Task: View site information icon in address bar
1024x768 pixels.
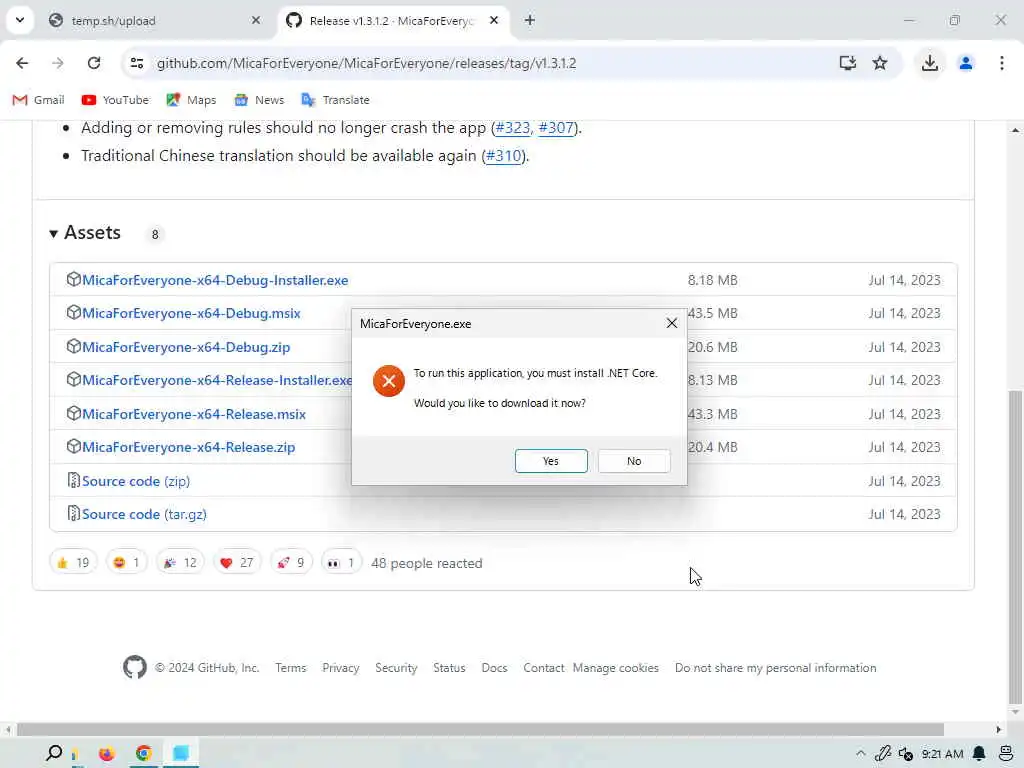Action: [x=137, y=63]
